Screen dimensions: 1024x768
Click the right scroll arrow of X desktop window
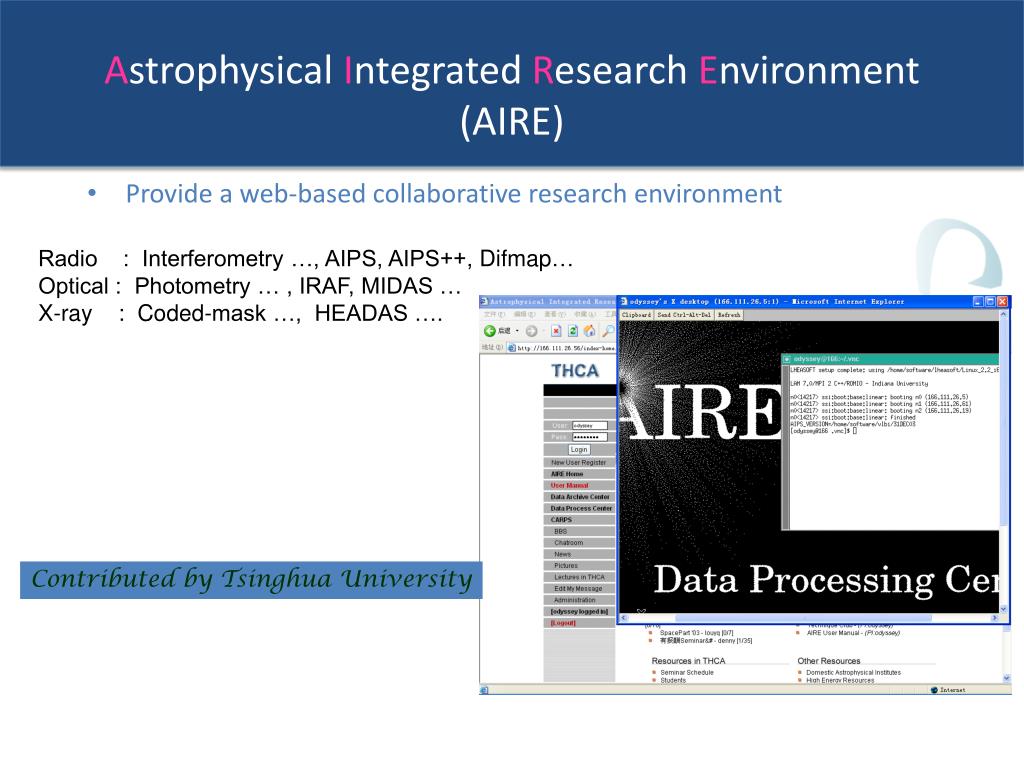995,617
